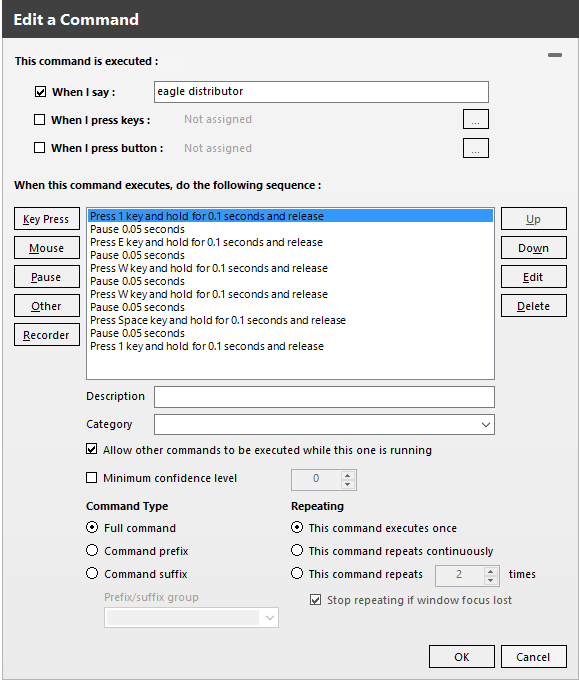
Task: Toggle Allow other commands to be executed checkbox
Action: coord(91,449)
